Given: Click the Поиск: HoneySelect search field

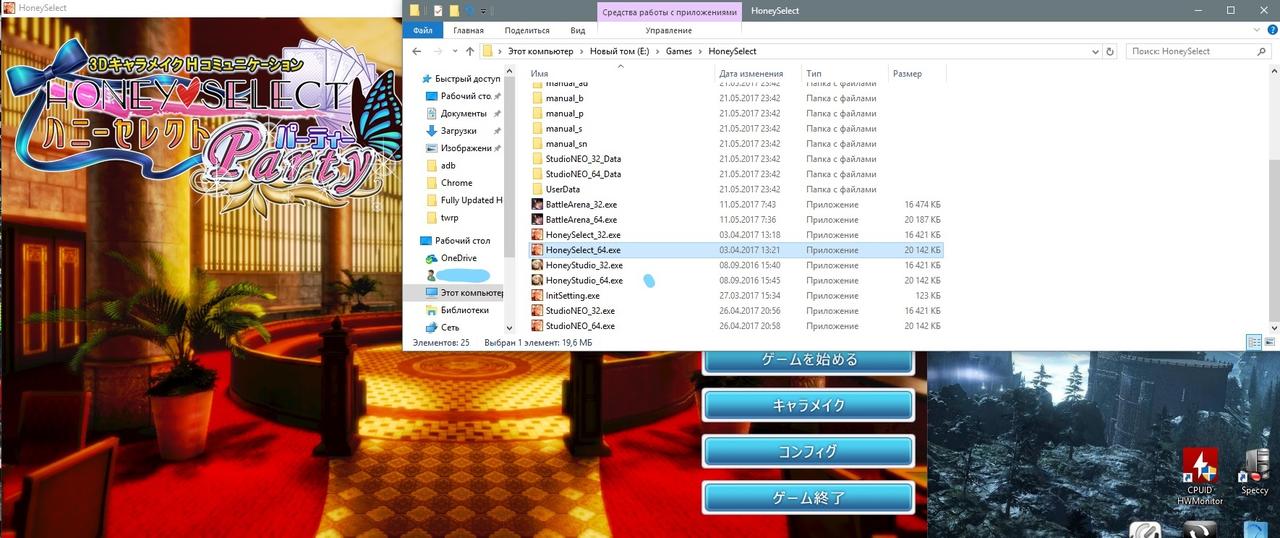Looking at the screenshot, I should coord(1190,51).
